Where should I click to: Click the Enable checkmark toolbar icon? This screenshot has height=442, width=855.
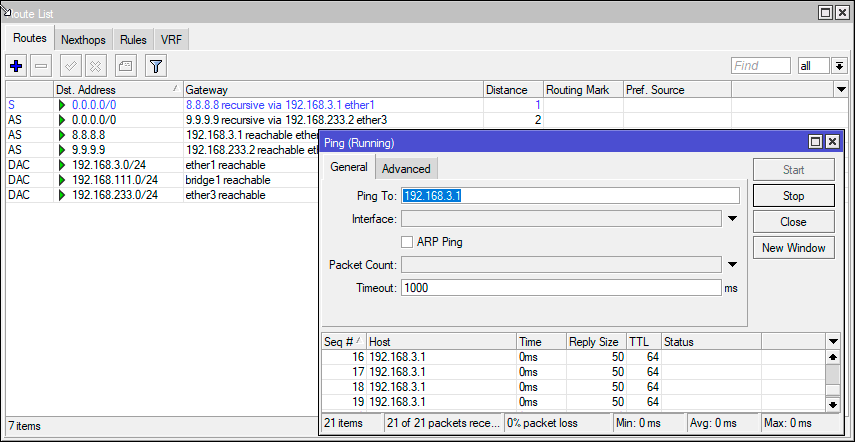[71, 66]
